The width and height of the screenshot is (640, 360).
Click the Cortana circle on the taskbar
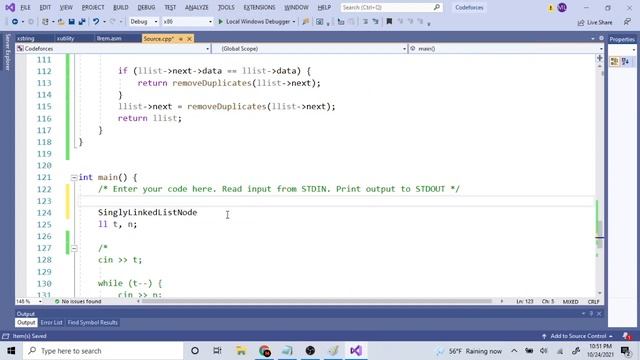195,351
